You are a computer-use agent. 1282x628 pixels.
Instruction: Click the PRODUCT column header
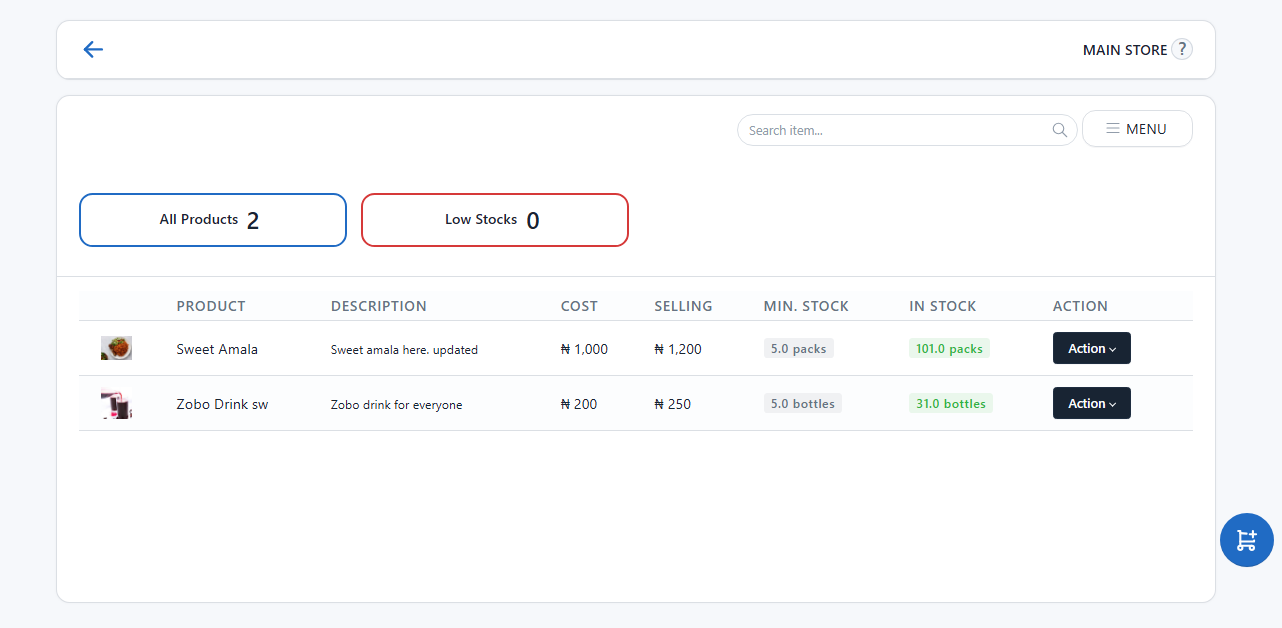click(x=211, y=306)
